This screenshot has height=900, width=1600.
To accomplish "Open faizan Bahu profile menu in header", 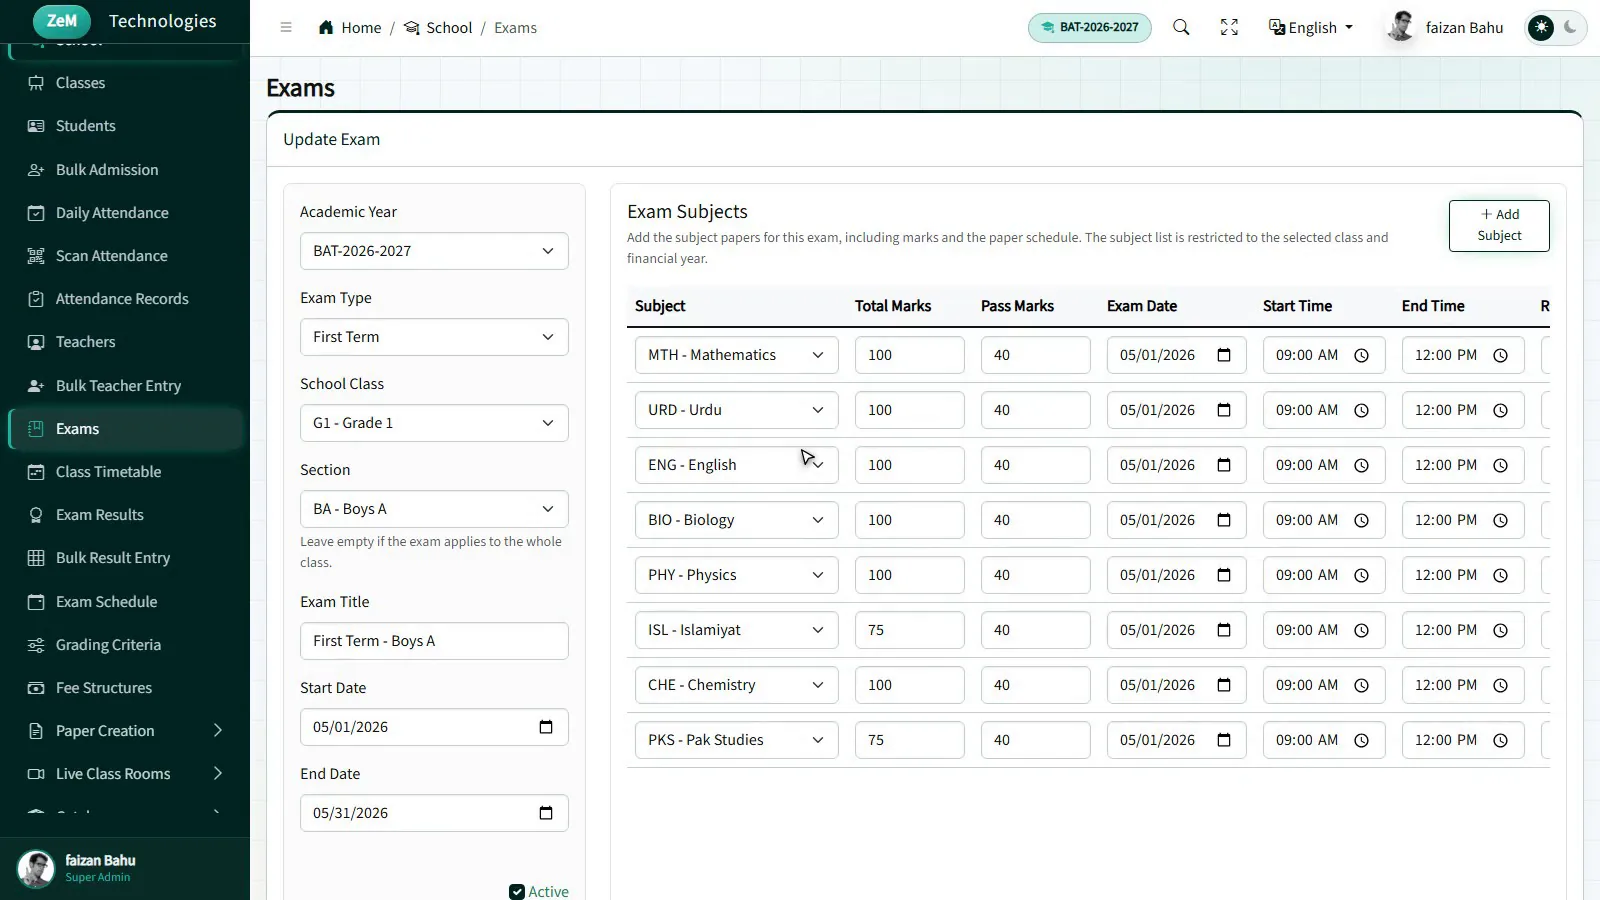I will tap(1445, 28).
